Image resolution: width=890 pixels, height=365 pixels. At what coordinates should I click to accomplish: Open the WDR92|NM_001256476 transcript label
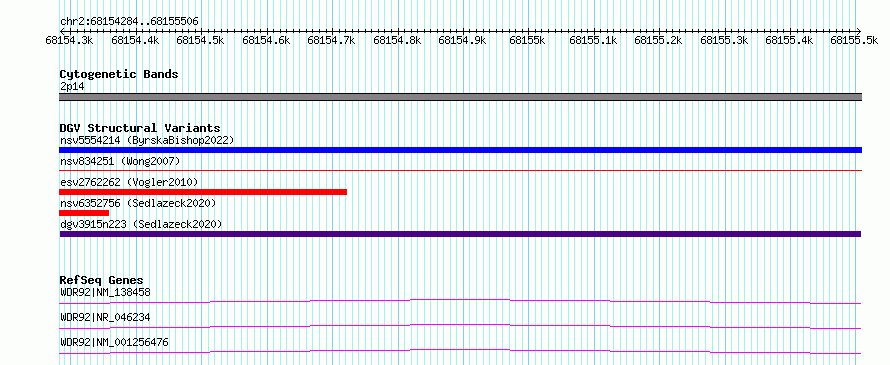(114, 342)
